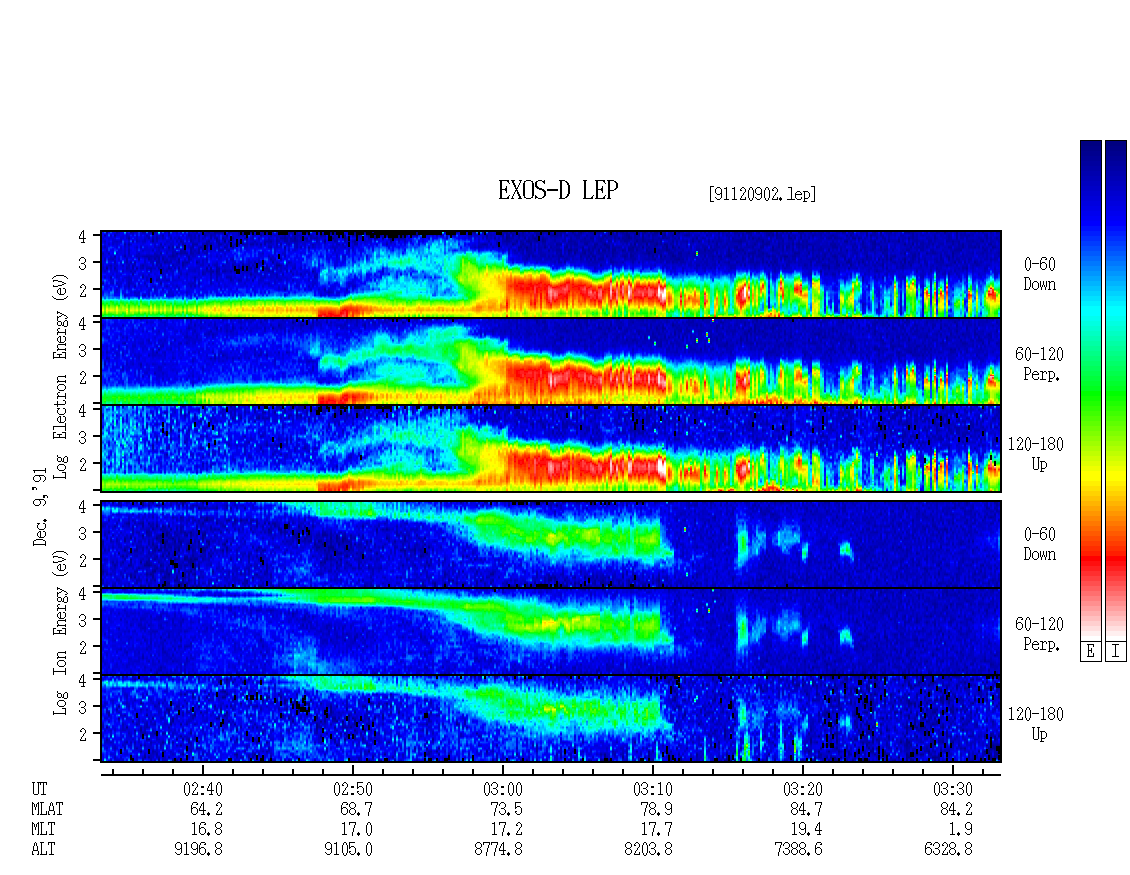
Task: Select the ion panel 0-60 Down label
Action: (x=1039, y=544)
